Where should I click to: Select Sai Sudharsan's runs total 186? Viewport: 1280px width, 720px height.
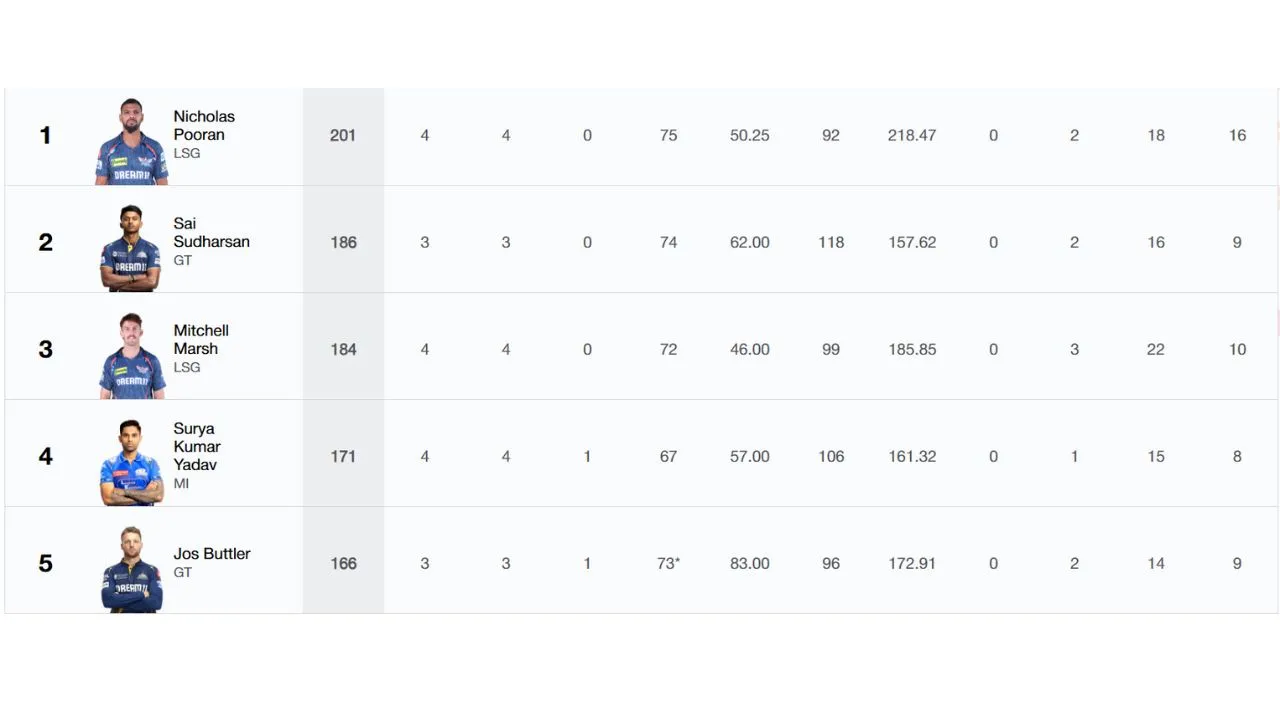[343, 242]
